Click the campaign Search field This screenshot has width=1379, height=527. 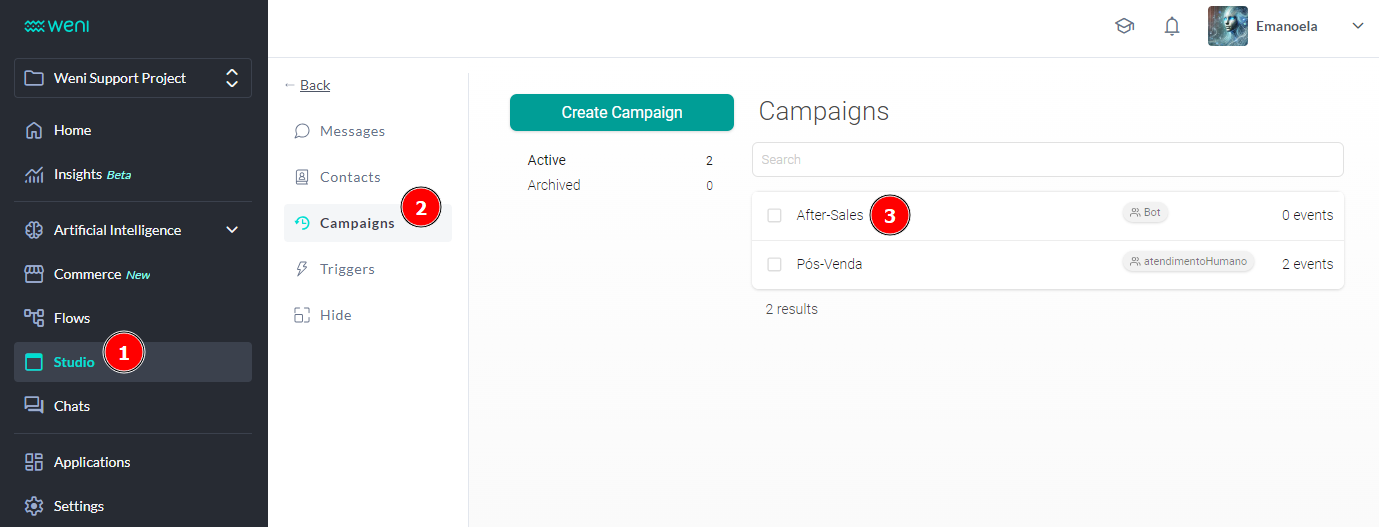pos(1047,159)
